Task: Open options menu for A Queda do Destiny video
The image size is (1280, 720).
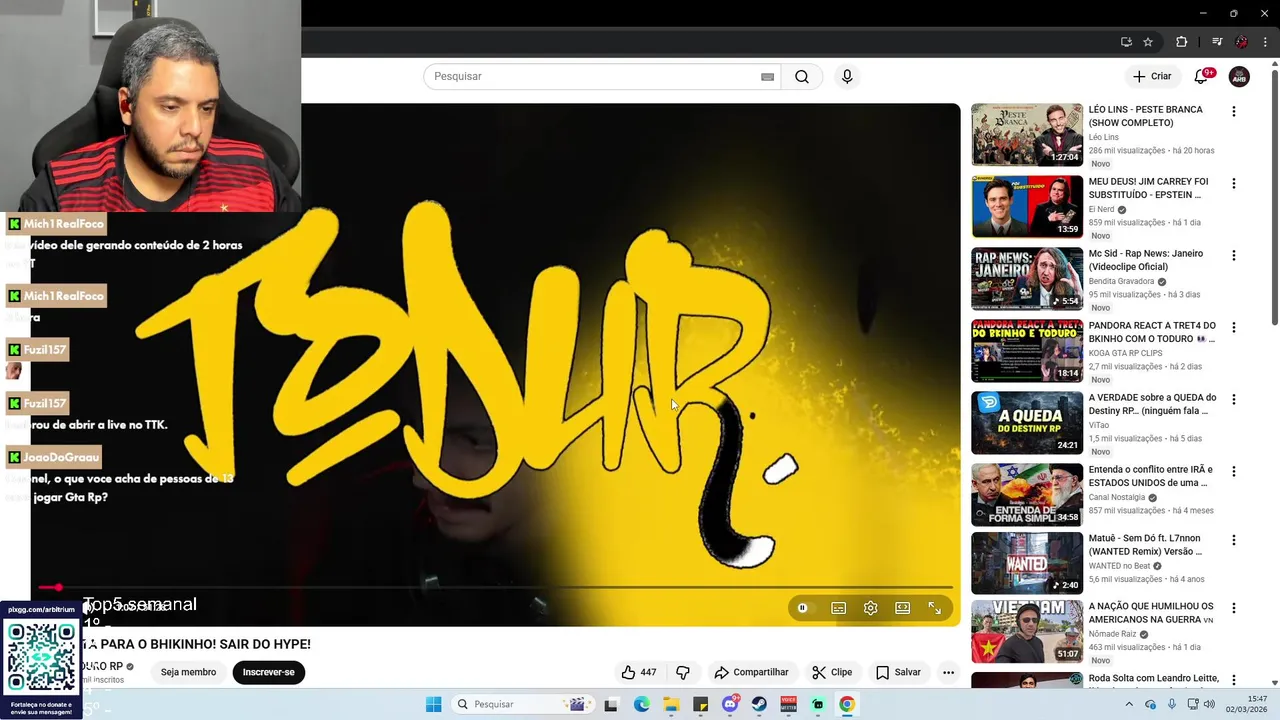Action: pyautogui.click(x=1234, y=400)
